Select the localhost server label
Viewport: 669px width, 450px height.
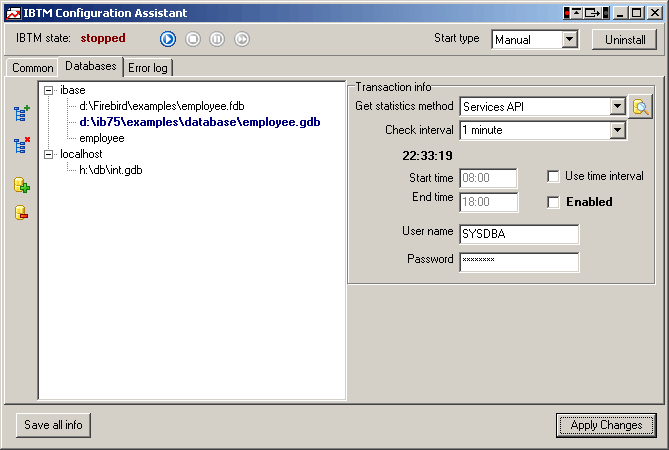(81, 154)
